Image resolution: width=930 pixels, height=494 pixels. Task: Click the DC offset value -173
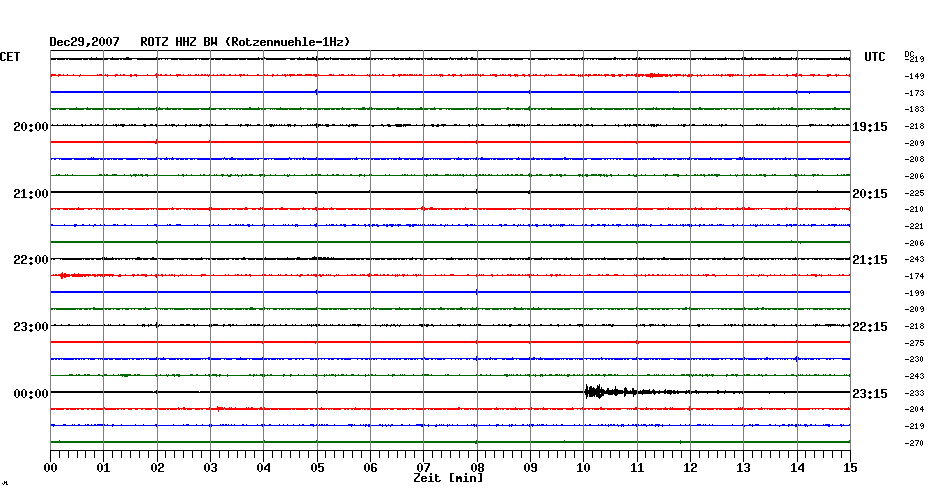pyautogui.click(x=915, y=94)
